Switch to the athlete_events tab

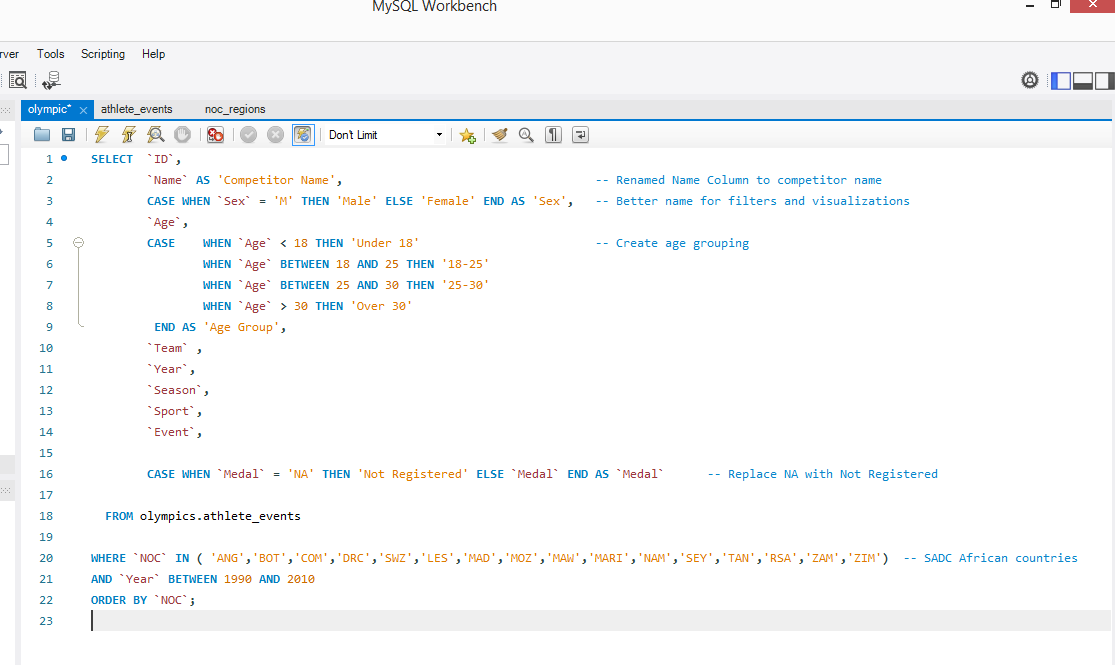point(136,109)
